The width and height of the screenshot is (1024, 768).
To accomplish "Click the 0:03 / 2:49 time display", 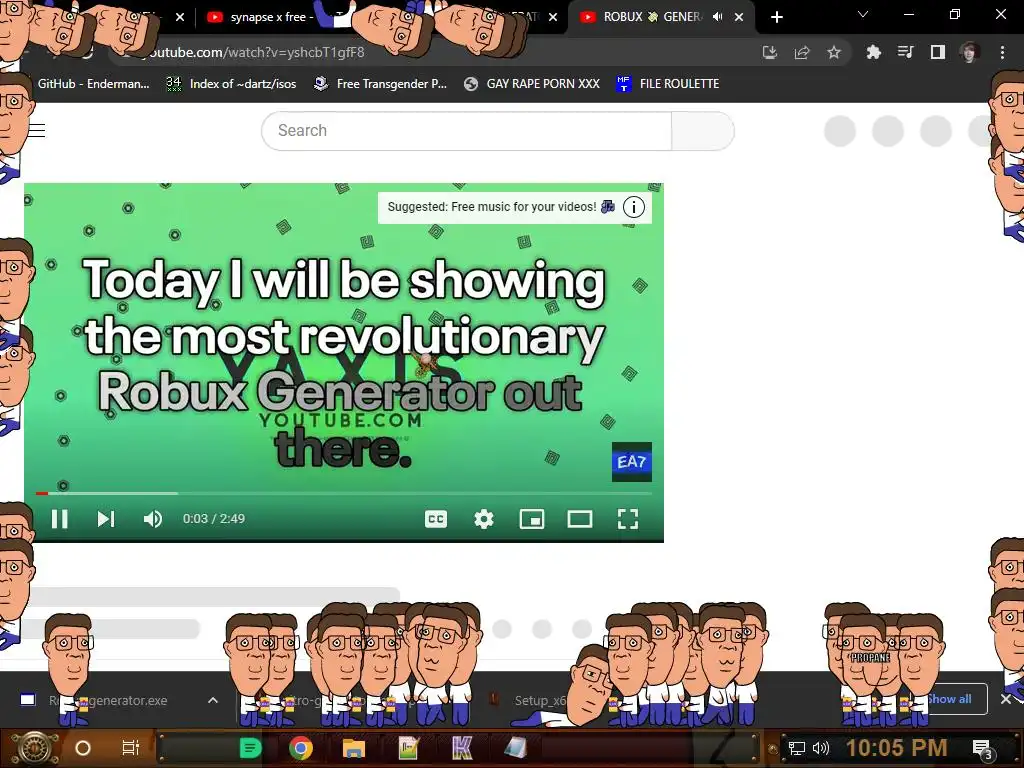I will 214,519.
